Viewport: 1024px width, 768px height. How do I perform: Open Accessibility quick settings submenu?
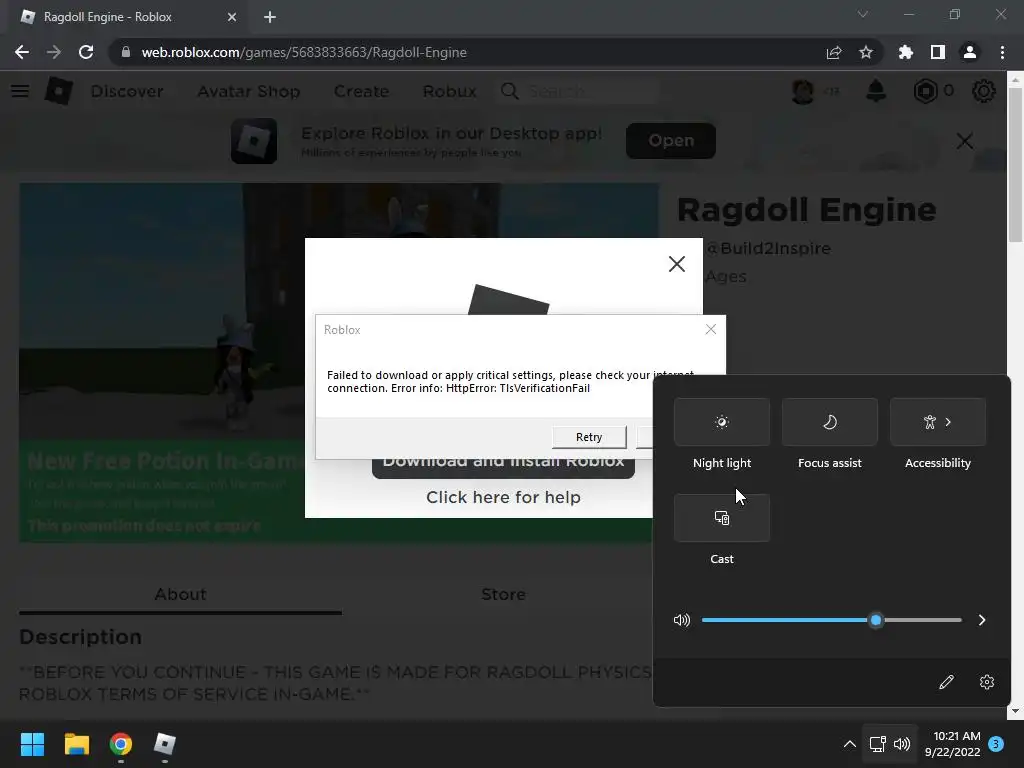(x=938, y=422)
